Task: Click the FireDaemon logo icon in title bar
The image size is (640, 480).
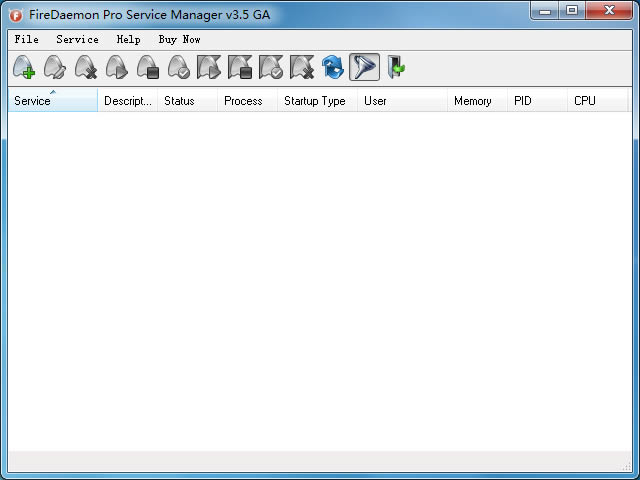Action: 16,15
